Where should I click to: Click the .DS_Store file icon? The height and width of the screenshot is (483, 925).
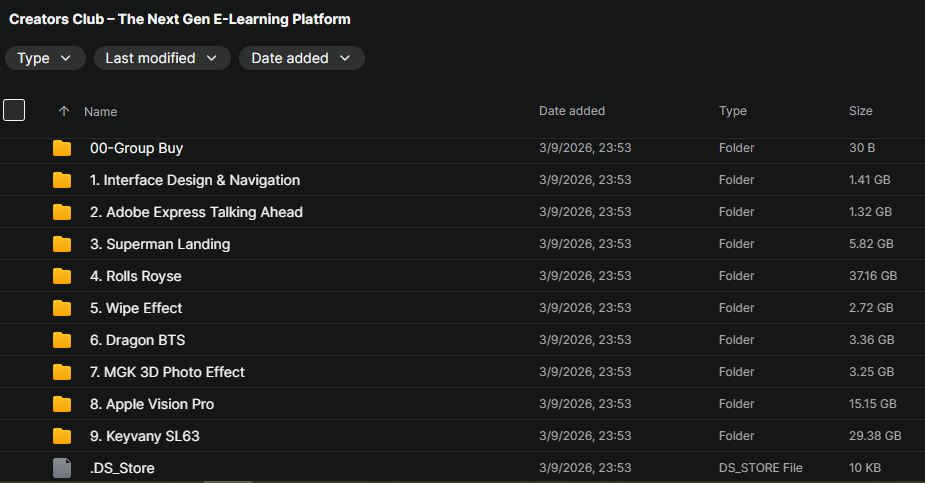click(62, 468)
